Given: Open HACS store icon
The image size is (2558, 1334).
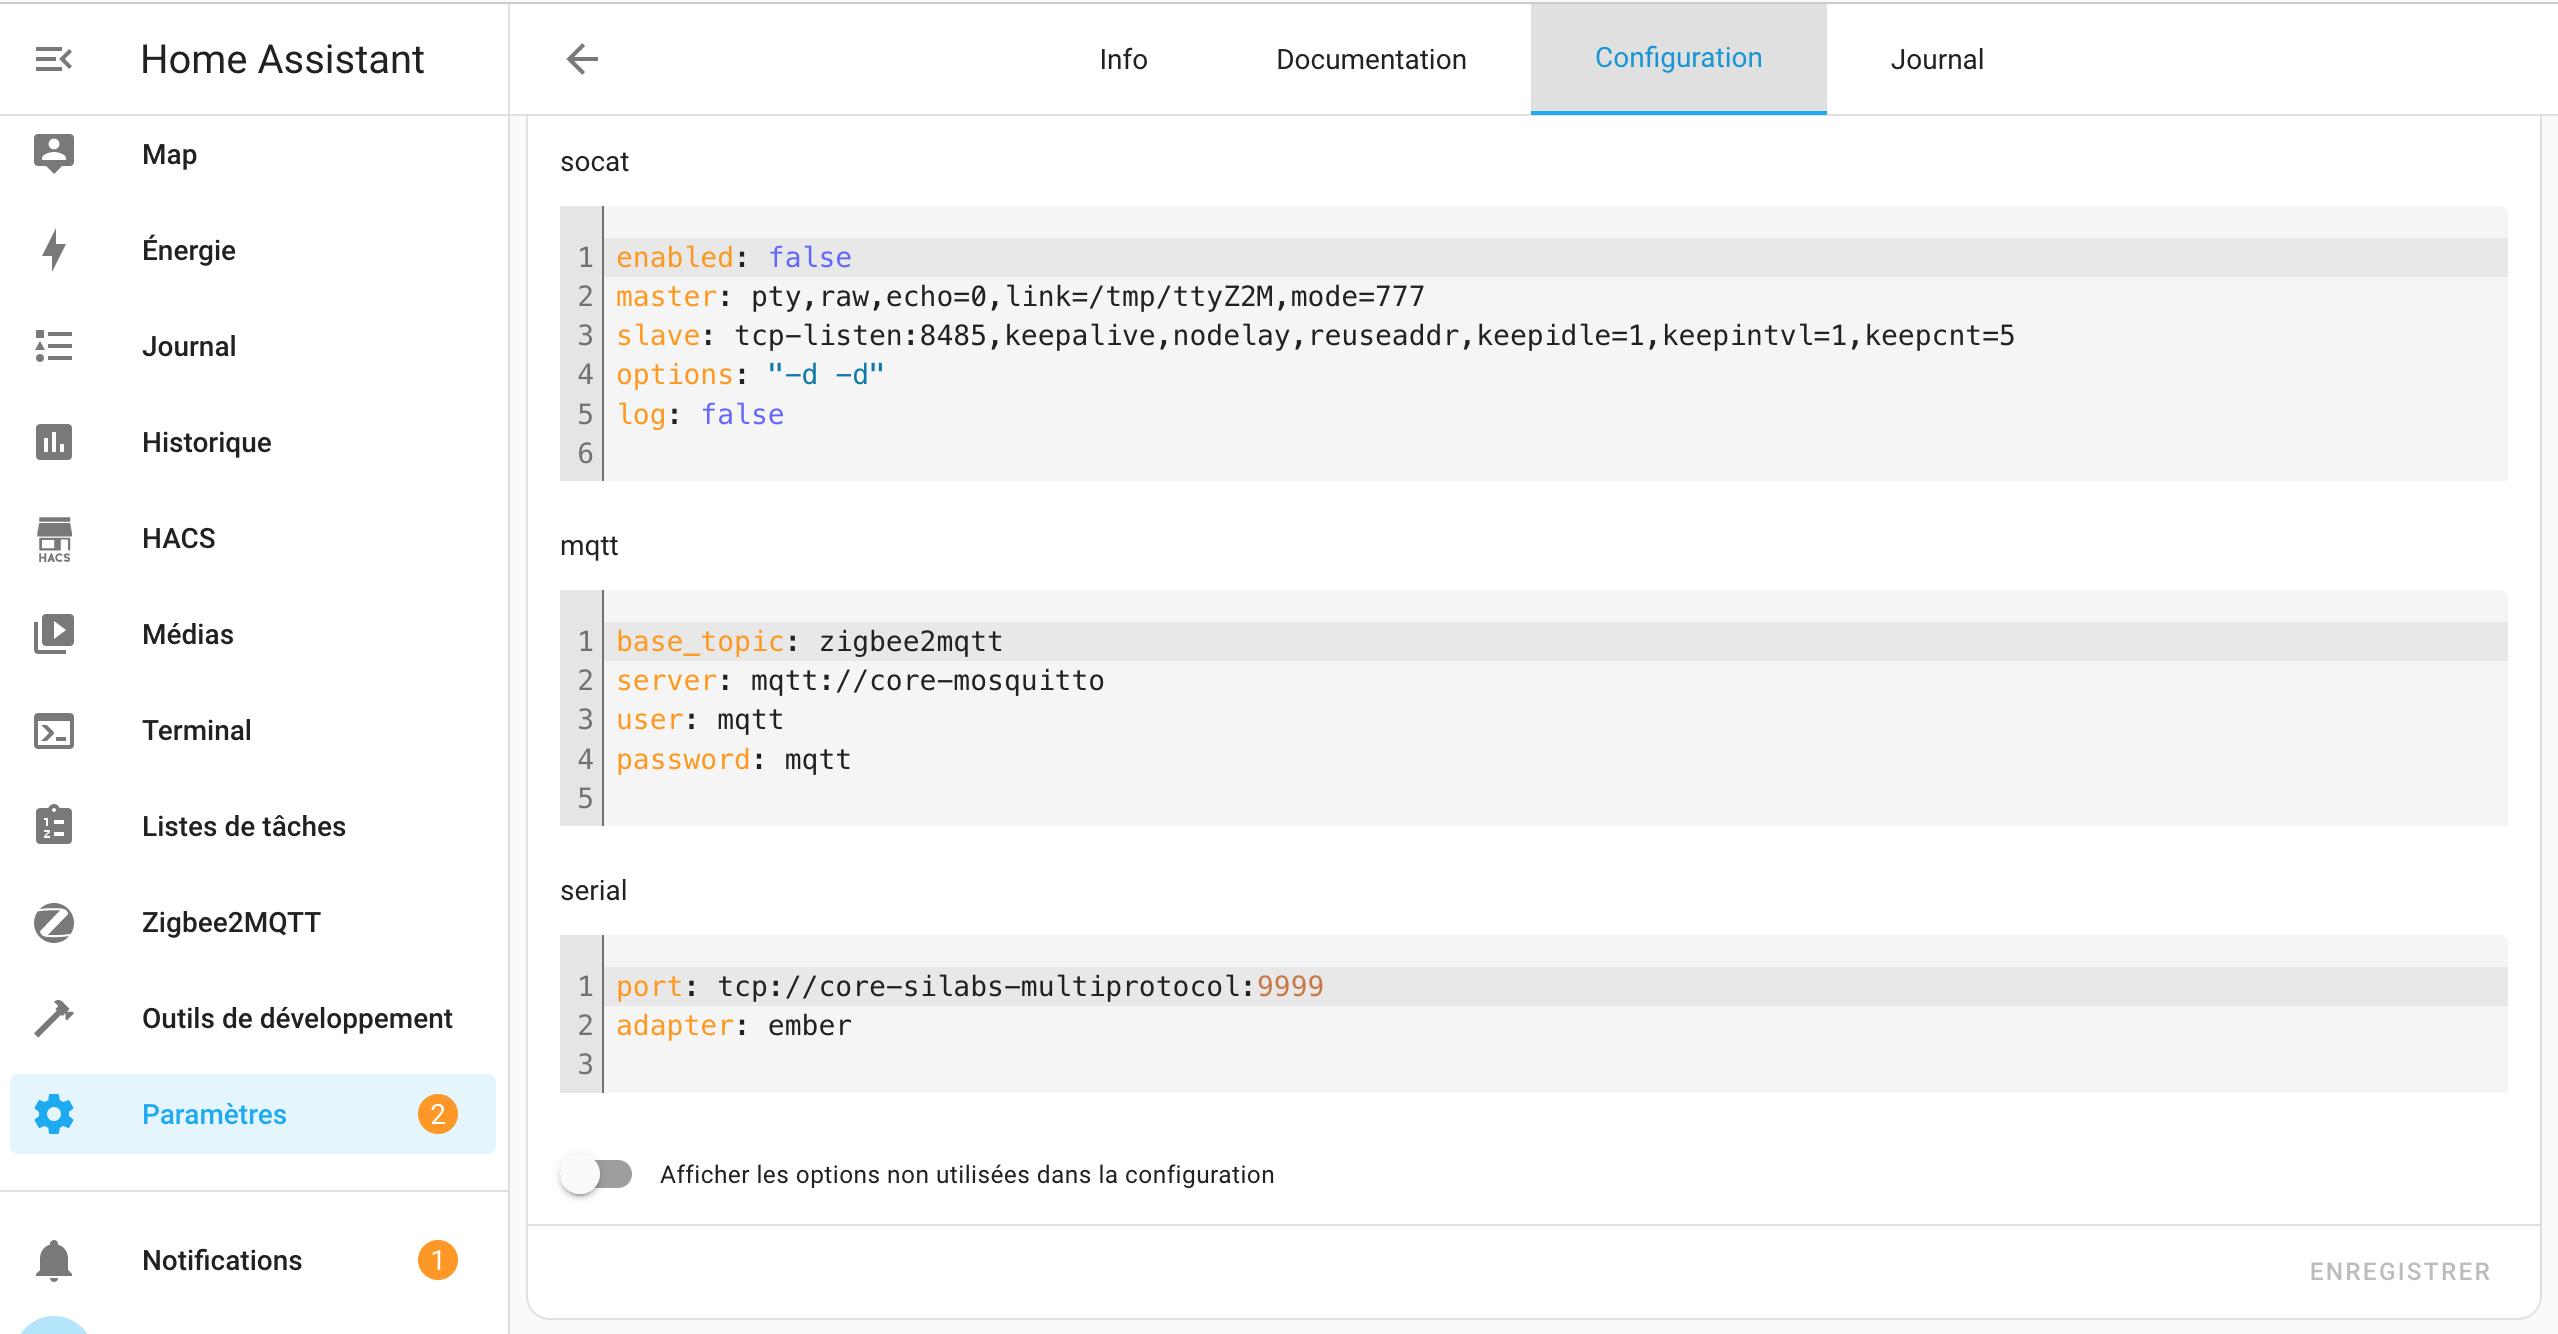Looking at the screenshot, I should point(54,538).
